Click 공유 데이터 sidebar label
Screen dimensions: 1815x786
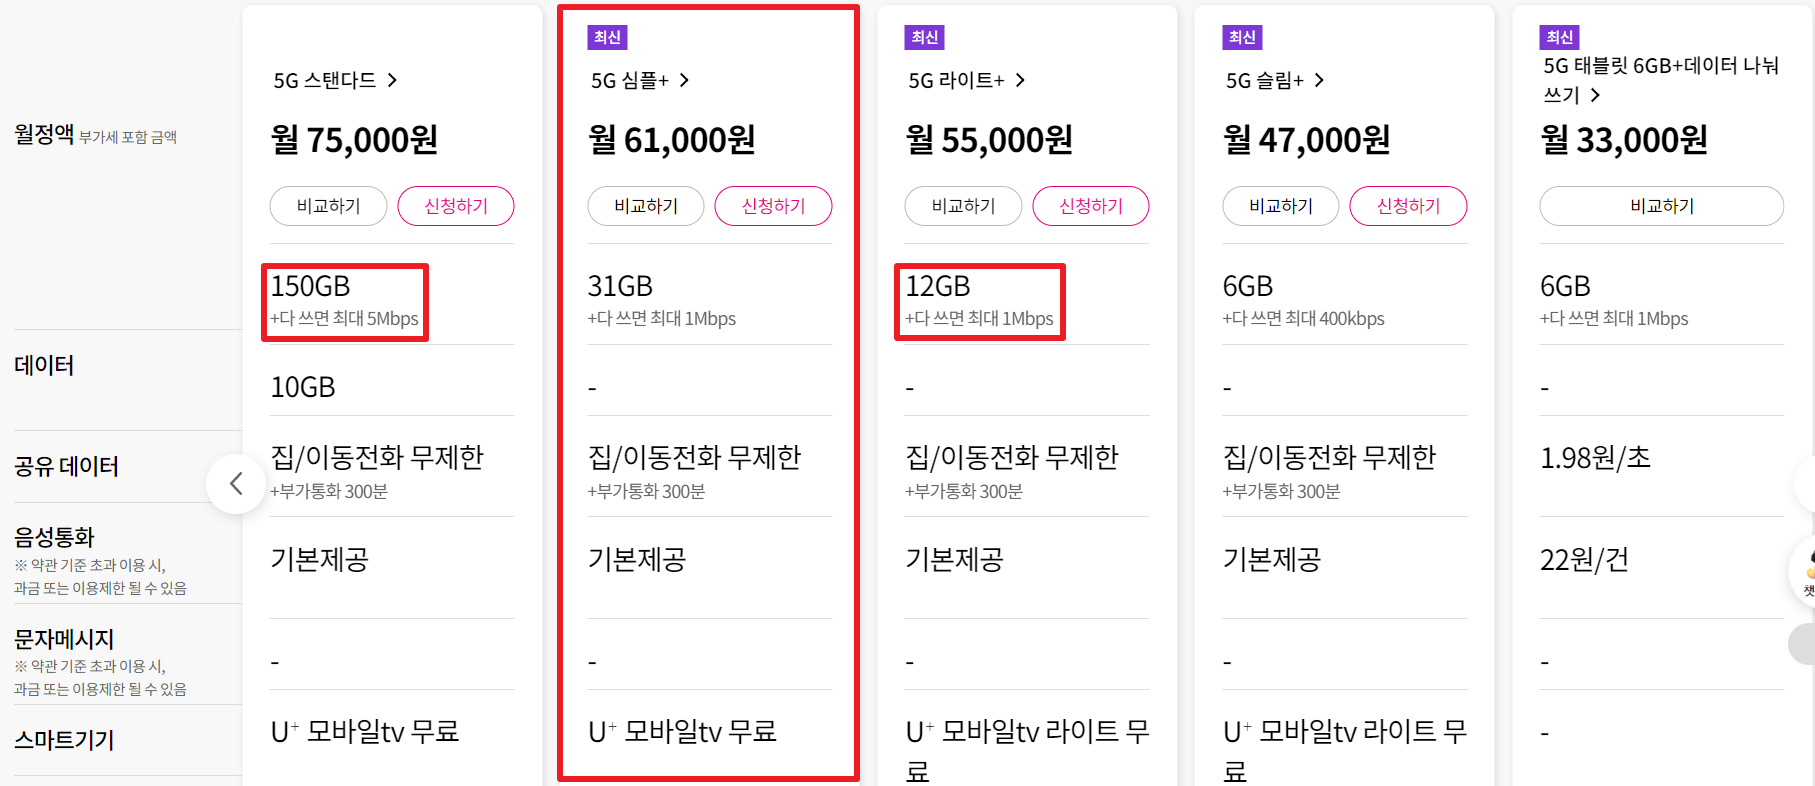pos(66,466)
